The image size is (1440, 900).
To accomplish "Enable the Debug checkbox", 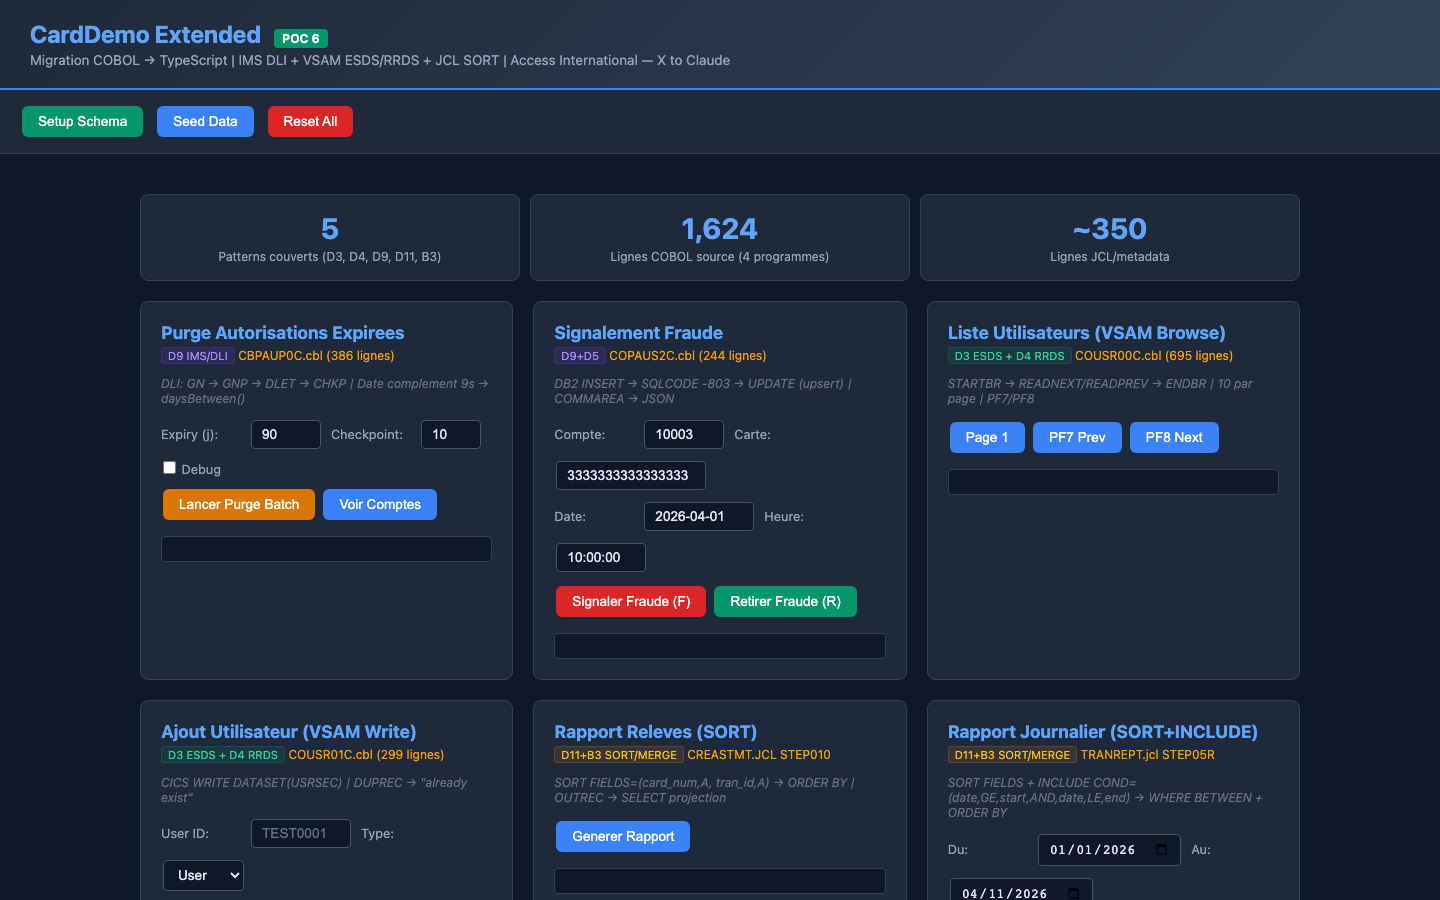I will coord(169,468).
